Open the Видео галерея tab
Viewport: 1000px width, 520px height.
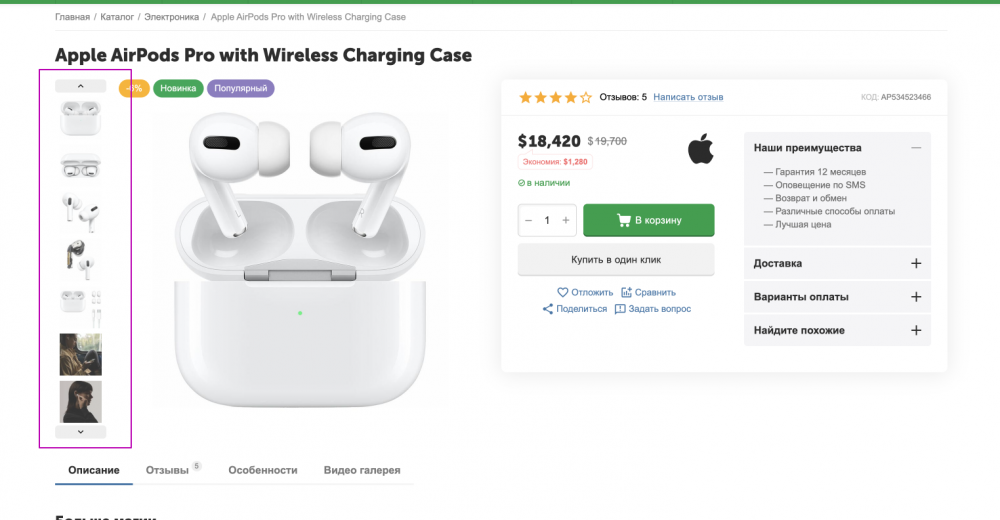point(362,470)
